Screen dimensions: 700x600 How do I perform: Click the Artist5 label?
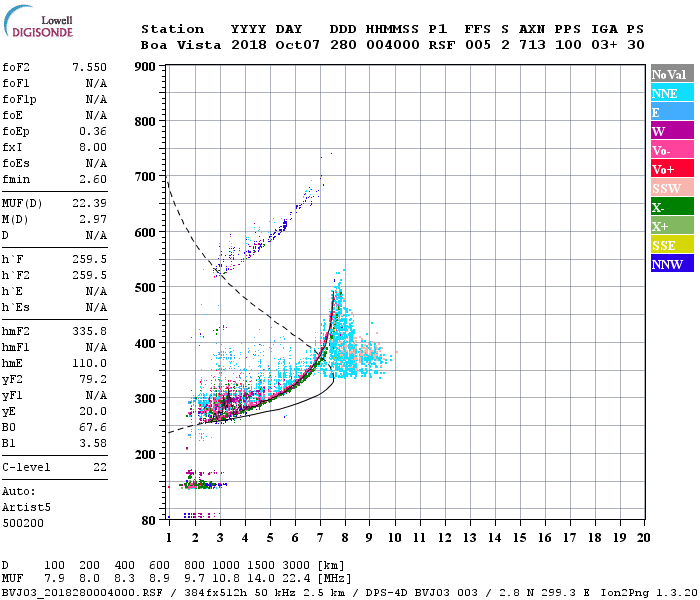(x=26, y=508)
